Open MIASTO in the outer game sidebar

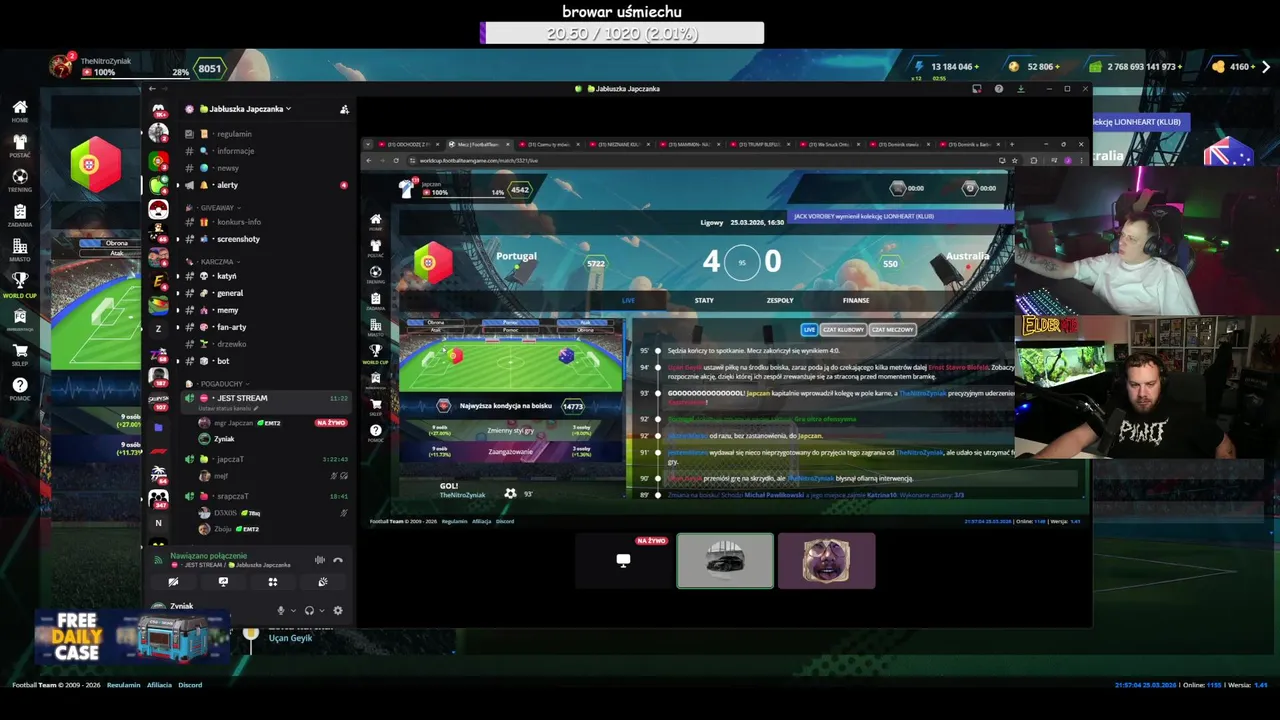click(20, 250)
